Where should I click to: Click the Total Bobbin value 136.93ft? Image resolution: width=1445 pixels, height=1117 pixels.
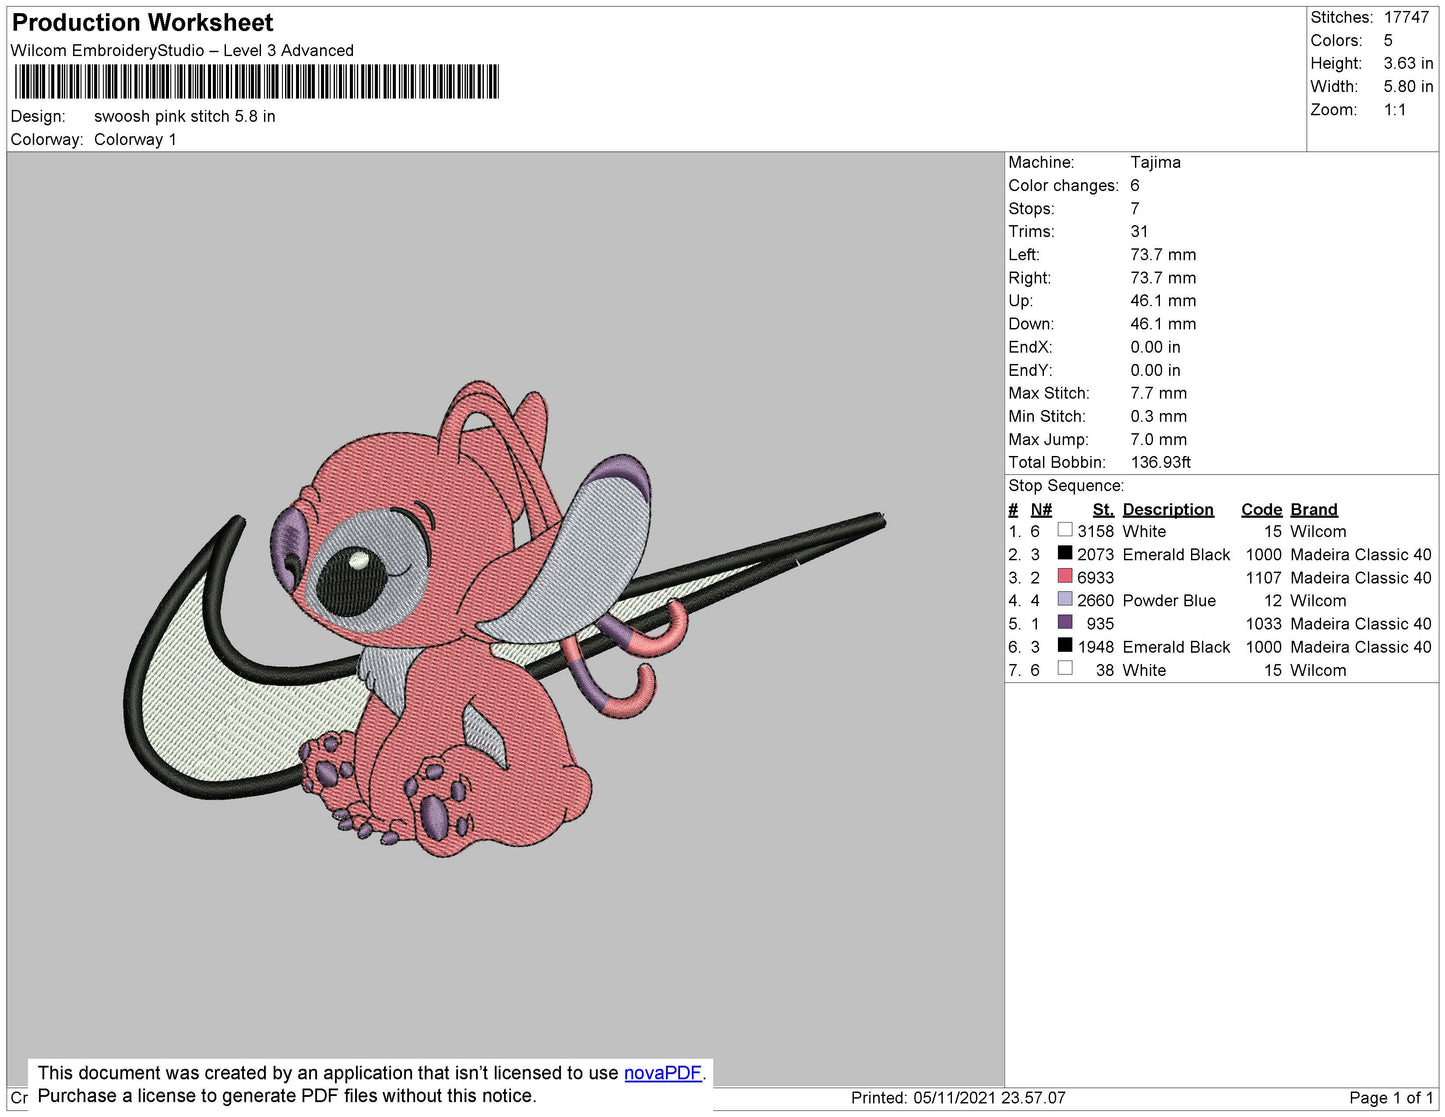click(1161, 462)
